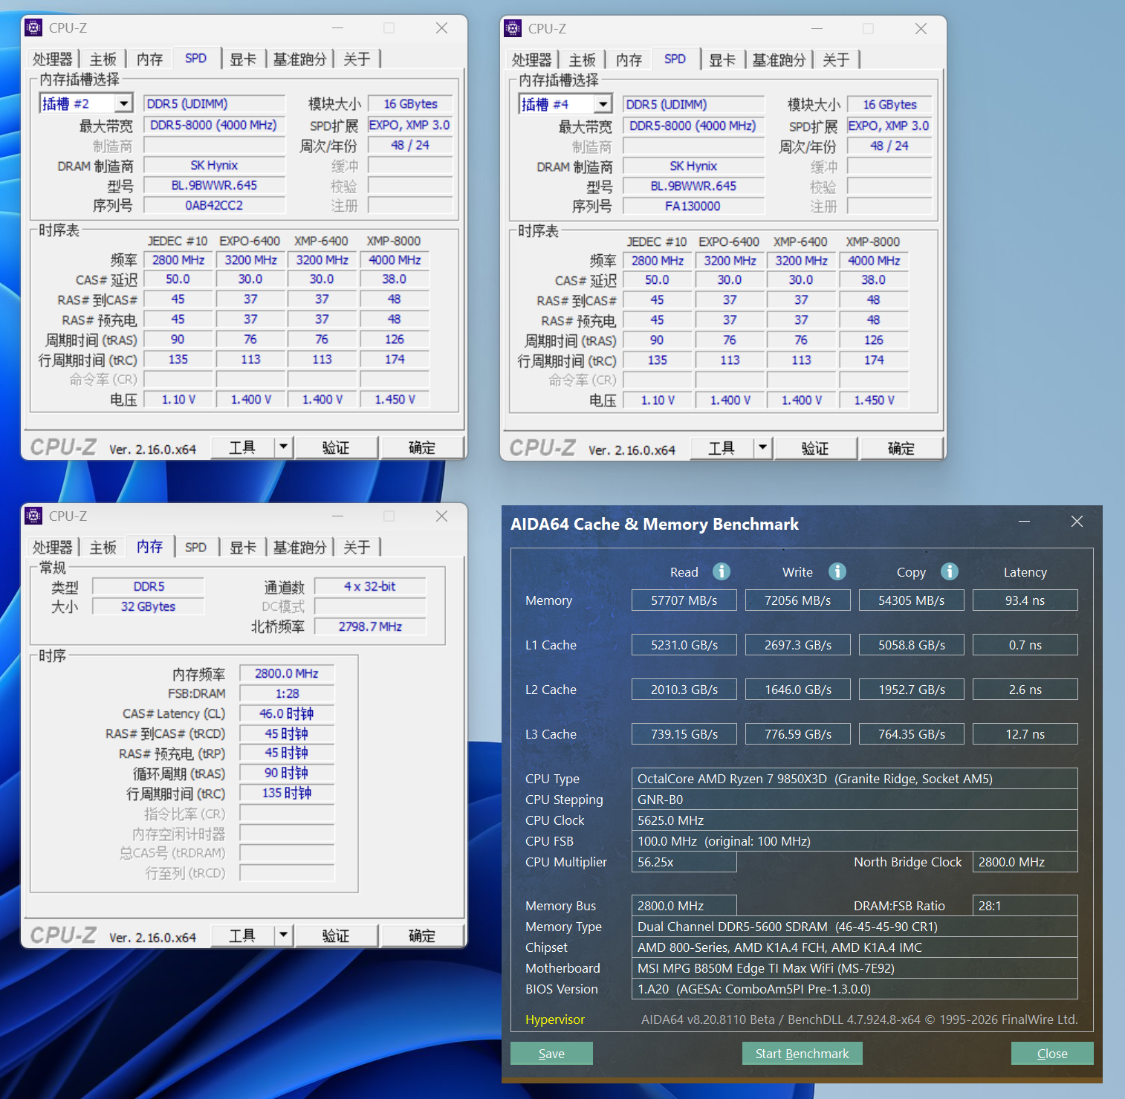Open the slot #2 dropdown in CPU-Z

tap(124, 104)
